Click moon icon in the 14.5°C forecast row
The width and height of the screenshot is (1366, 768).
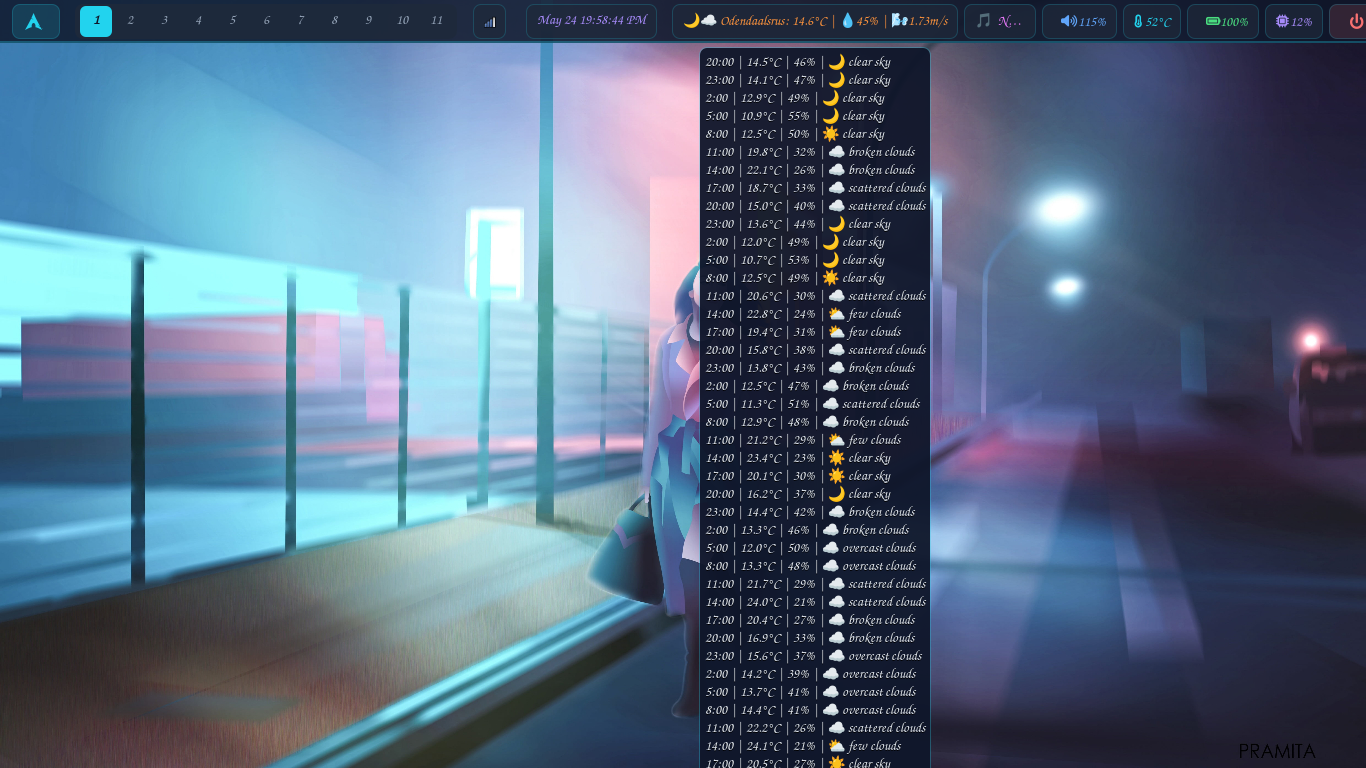836,62
